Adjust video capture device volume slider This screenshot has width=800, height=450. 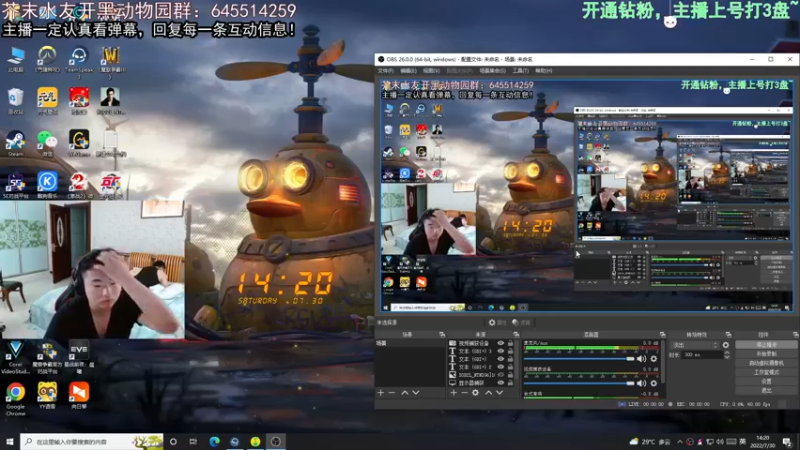point(579,383)
